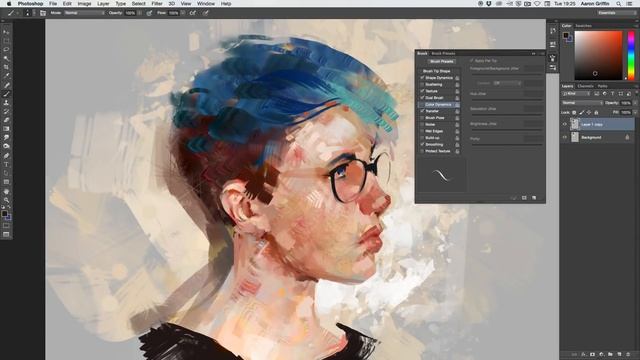Open the painting Mode dropdown

point(84,13)
